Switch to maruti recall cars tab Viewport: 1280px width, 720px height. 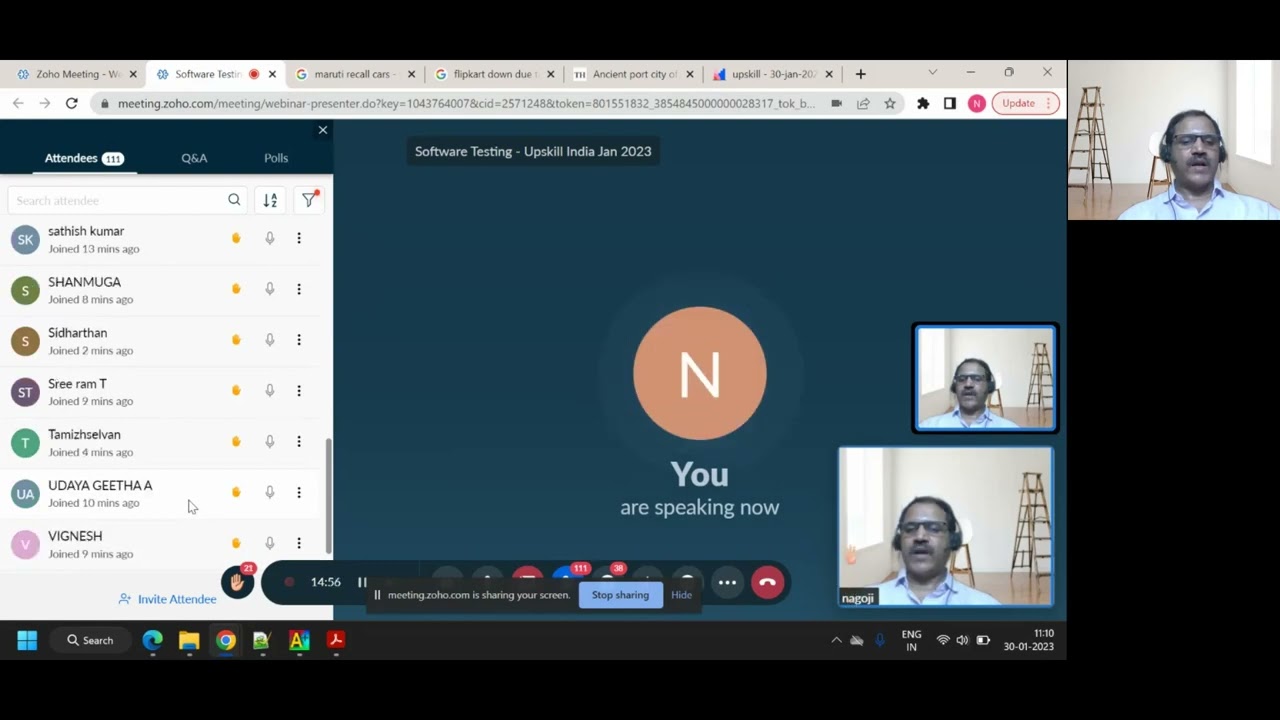(355, 74)
